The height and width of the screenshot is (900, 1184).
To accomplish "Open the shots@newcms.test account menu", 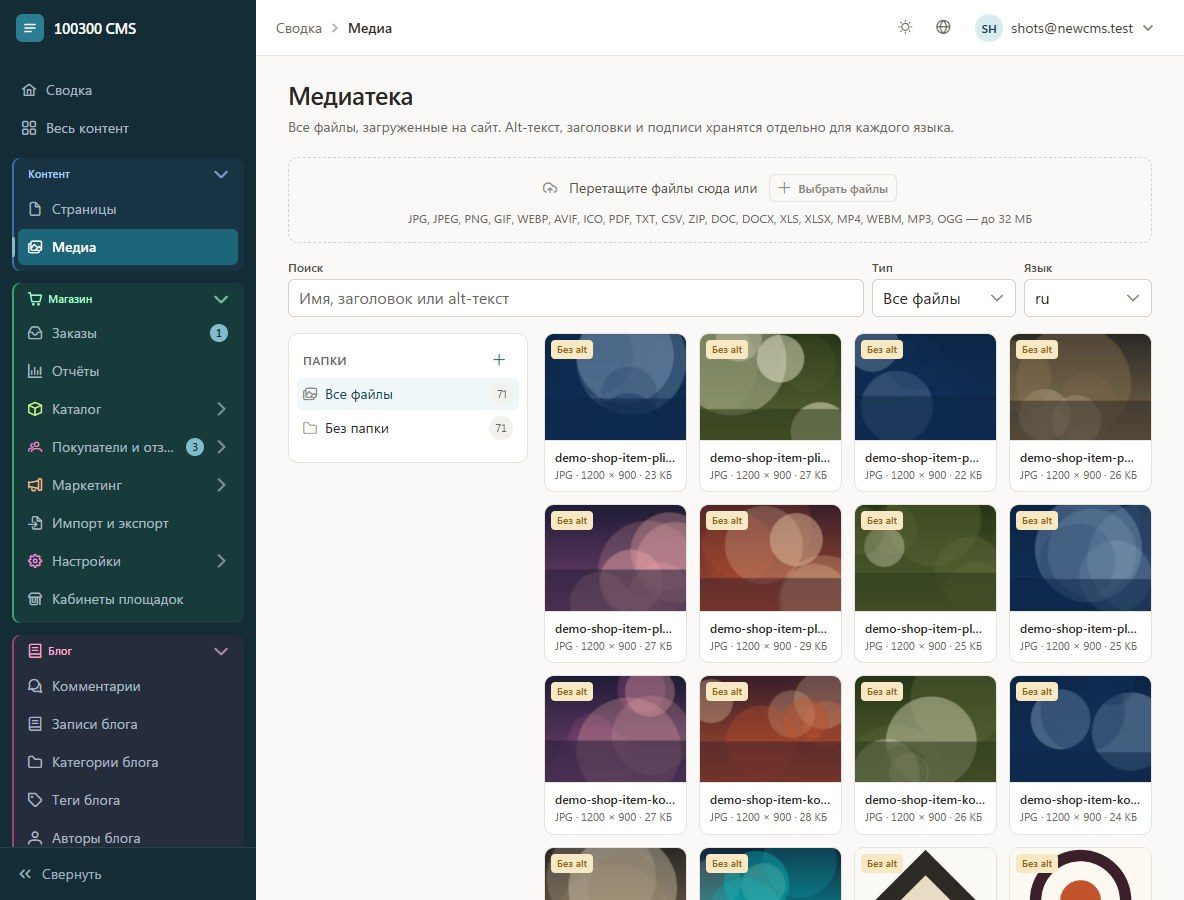I will [1065, 28].
